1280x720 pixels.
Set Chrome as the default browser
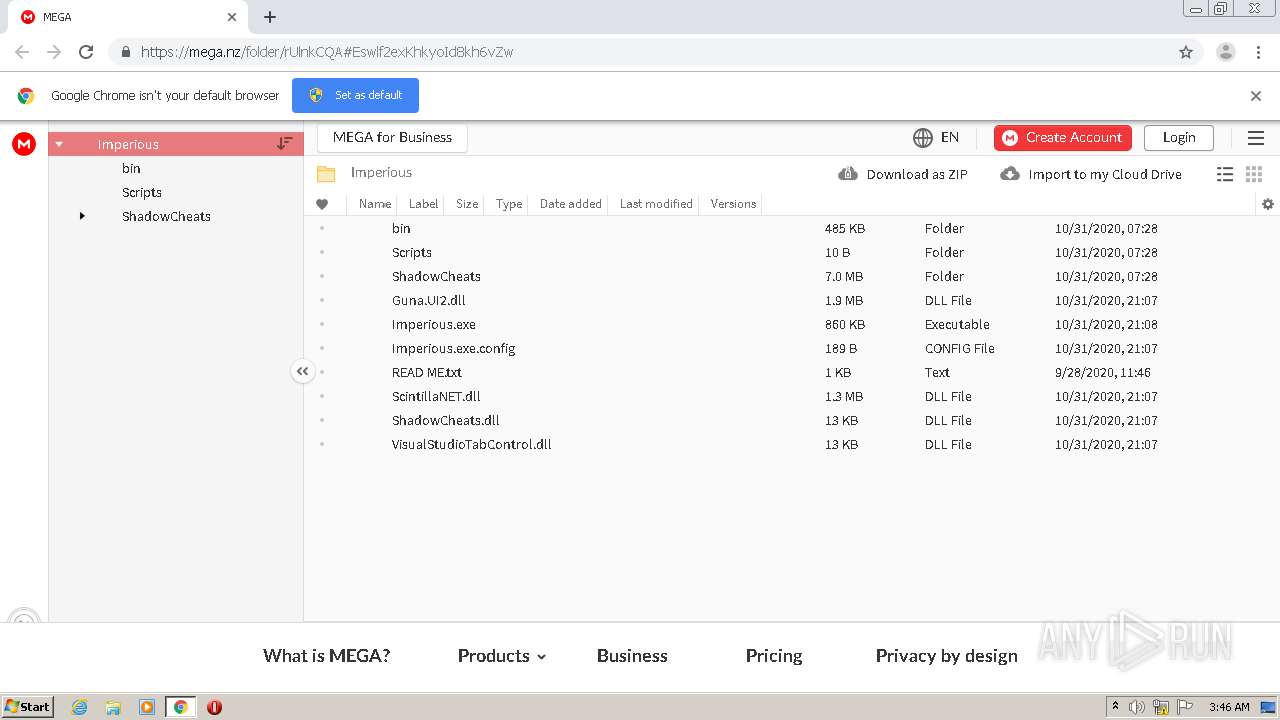(x=355, y=95)
